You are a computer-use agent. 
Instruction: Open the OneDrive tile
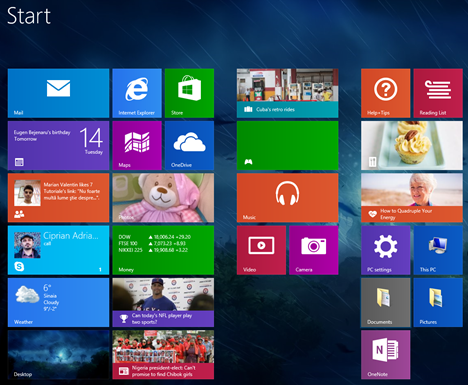[189, 145]
